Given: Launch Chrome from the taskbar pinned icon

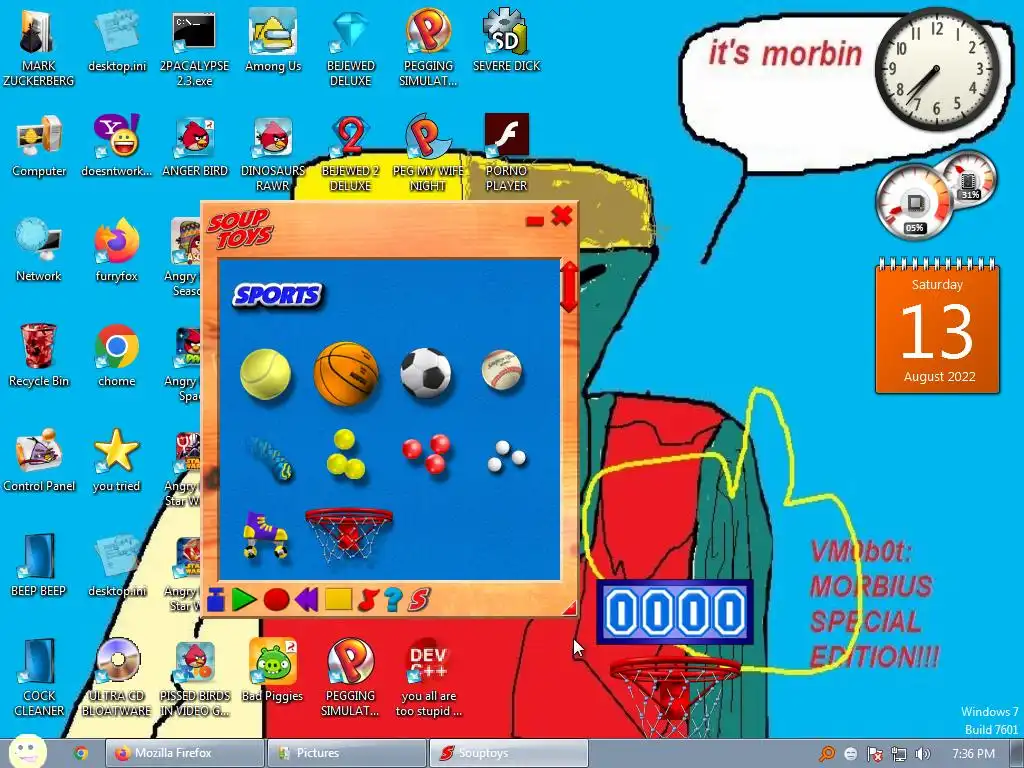Looking at the screenshot, I should 81,753.
